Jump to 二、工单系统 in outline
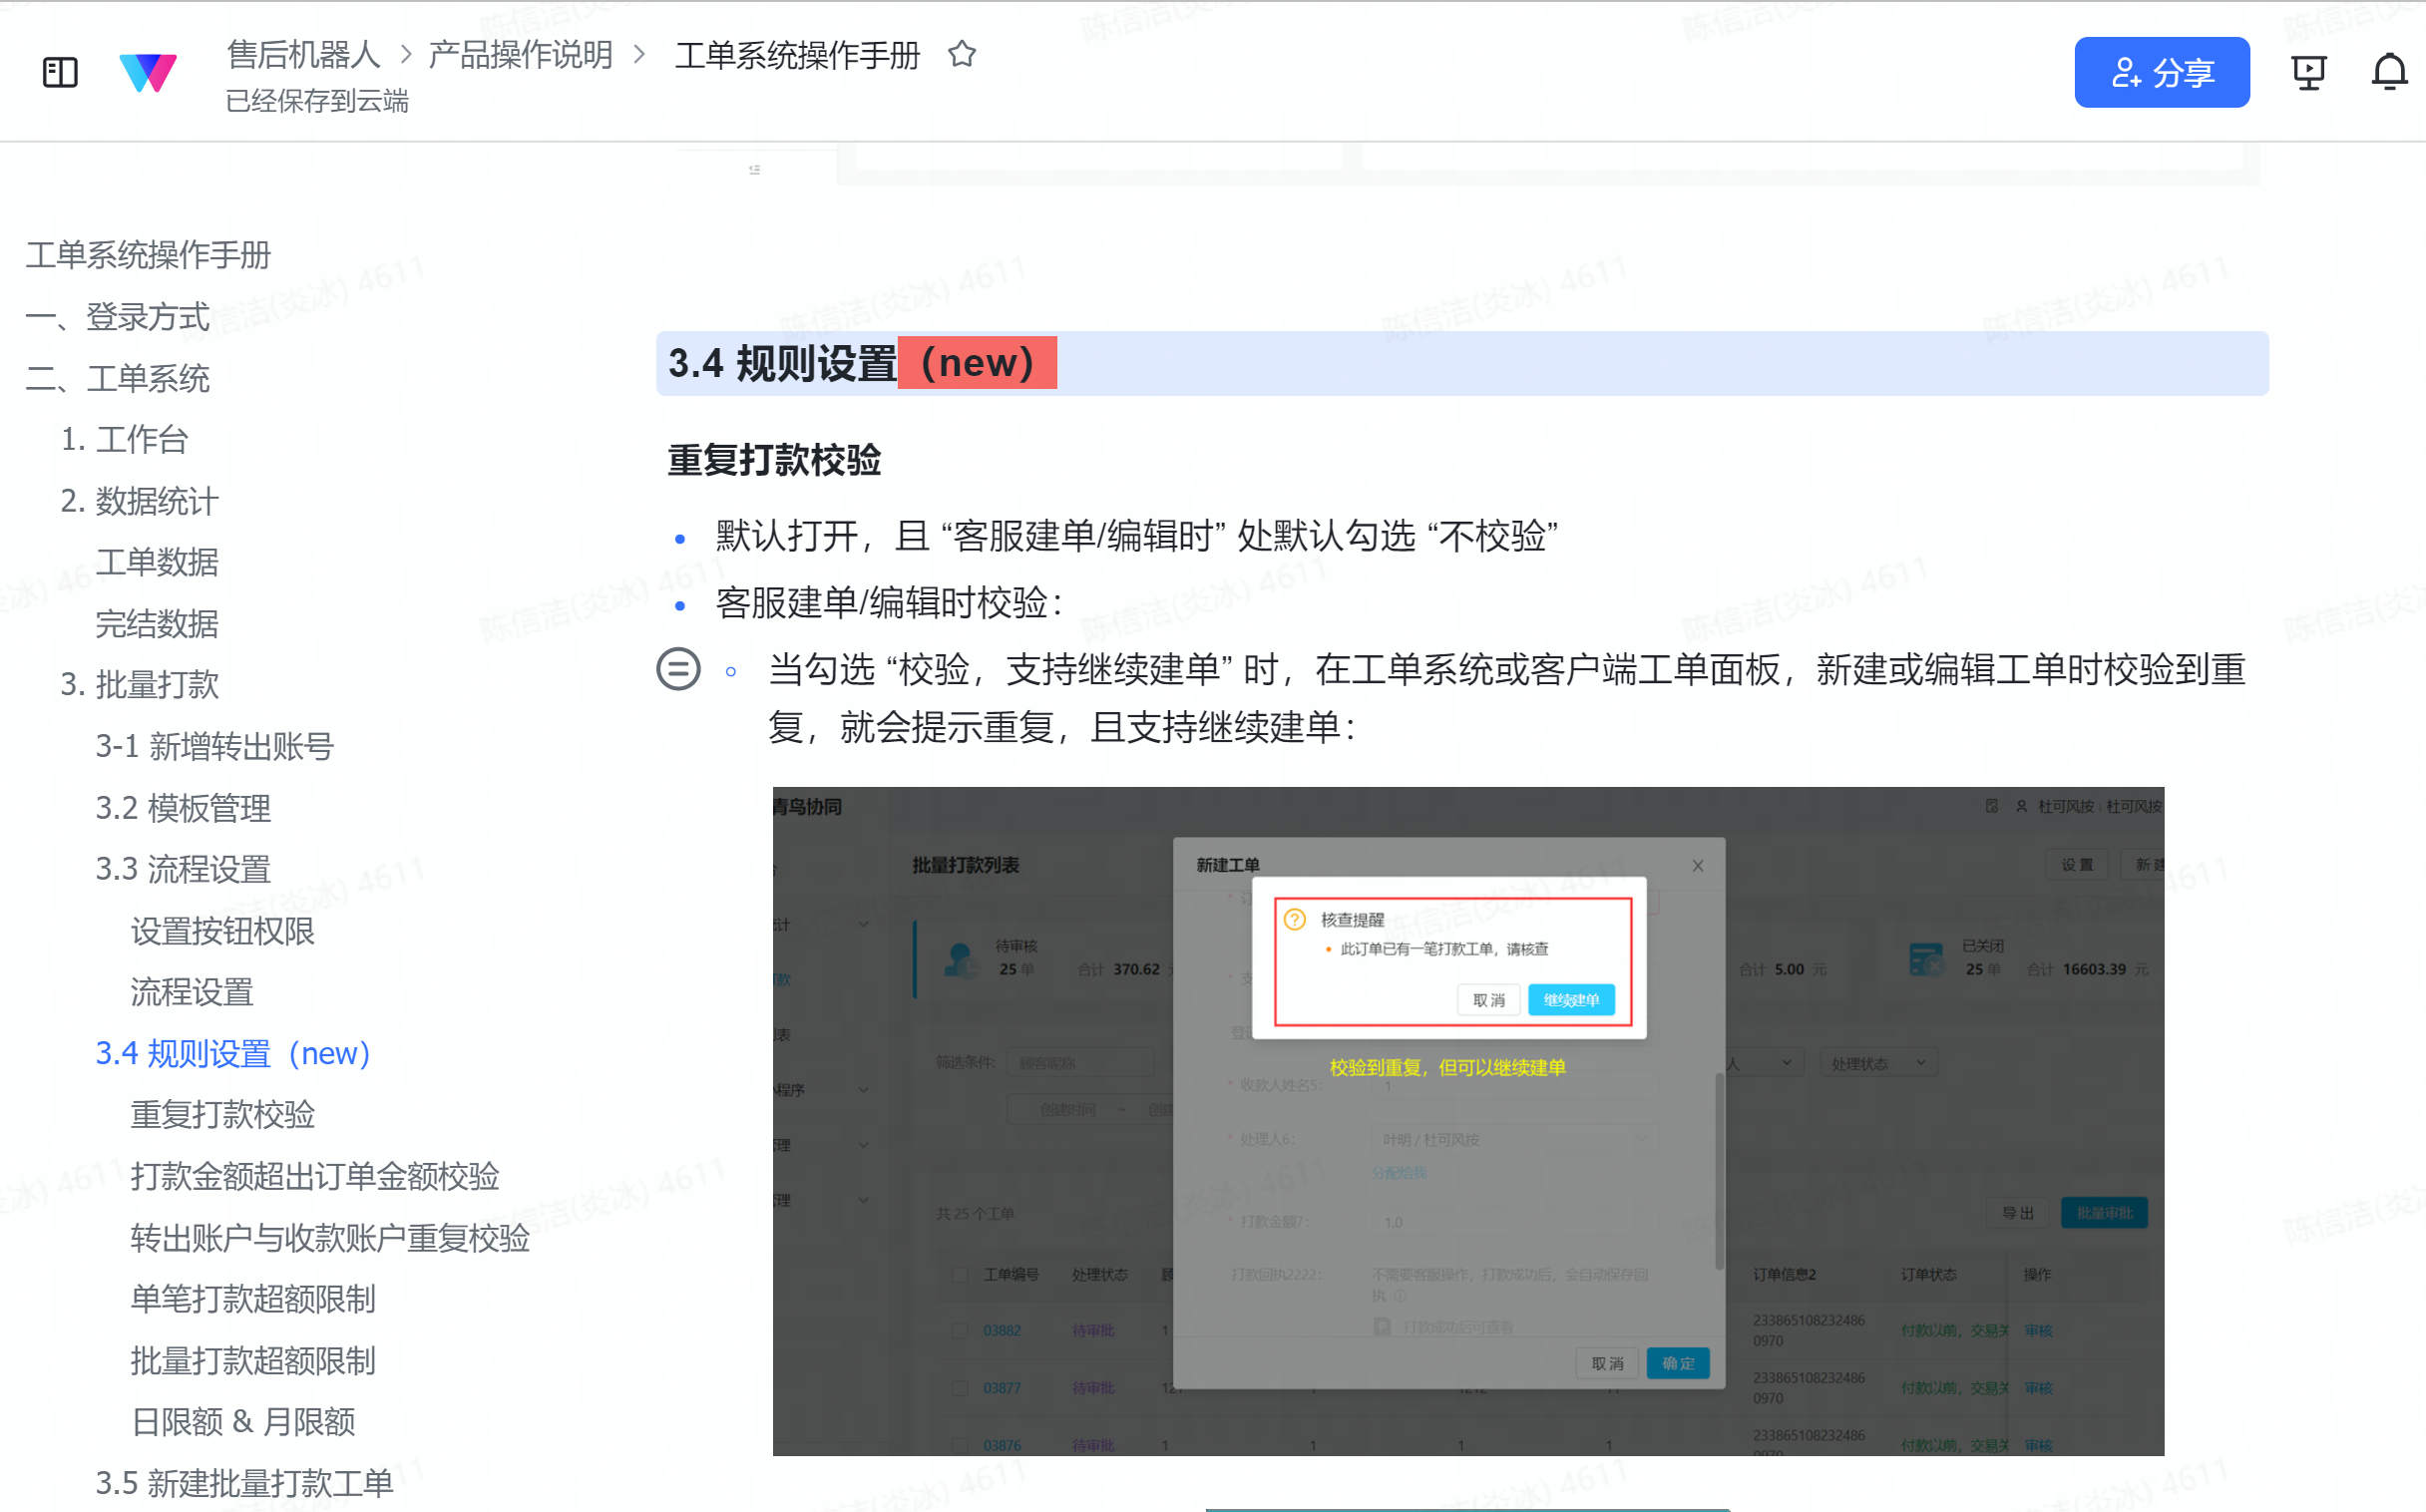The height and width of the screenshot is (1512, 2426). (118, 379)
